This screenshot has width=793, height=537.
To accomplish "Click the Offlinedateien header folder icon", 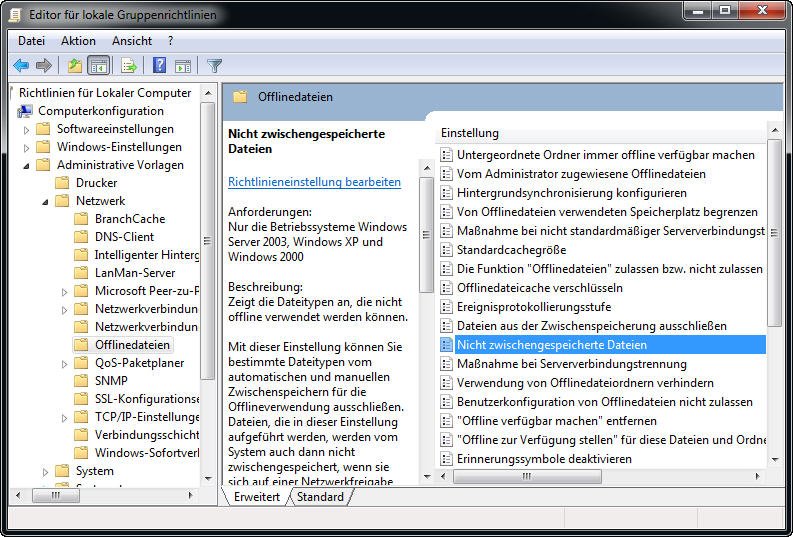I will tap(240, 97).
